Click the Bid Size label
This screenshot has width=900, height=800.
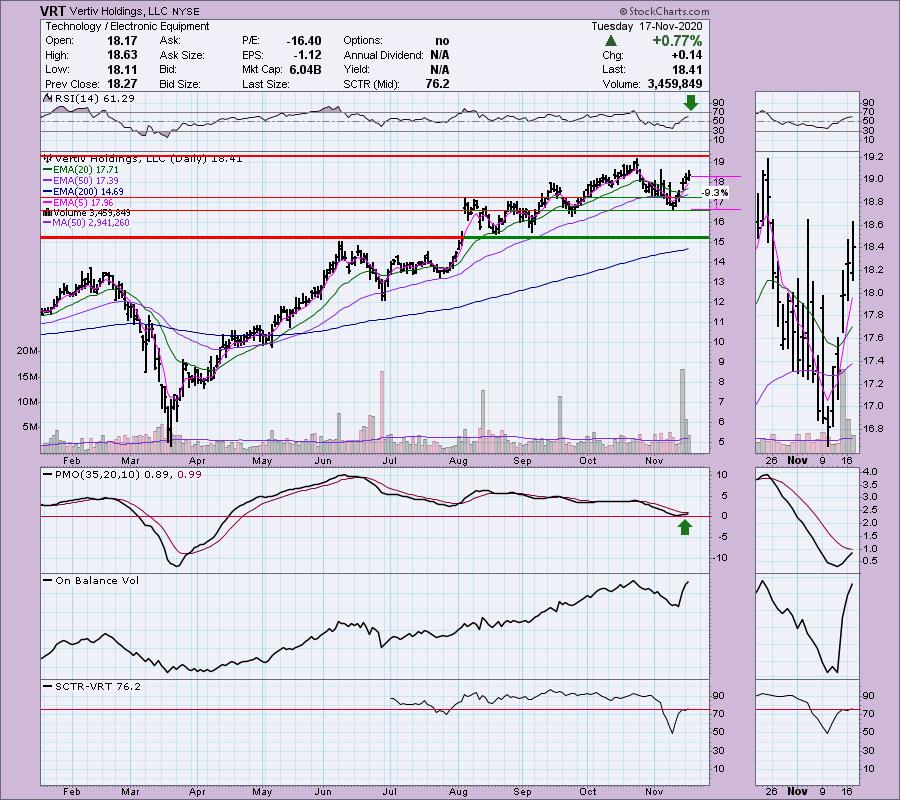pos(180,84)
